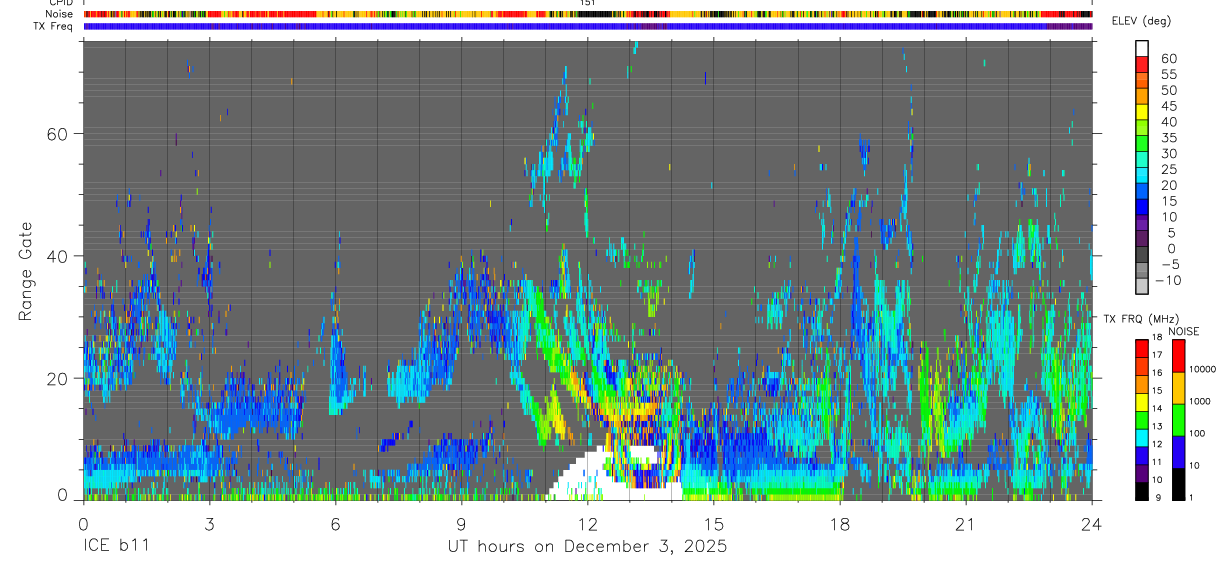Click the '100' label on the NOISE scale
This screenshot has height=567, width=1228.
(1197, 433)
